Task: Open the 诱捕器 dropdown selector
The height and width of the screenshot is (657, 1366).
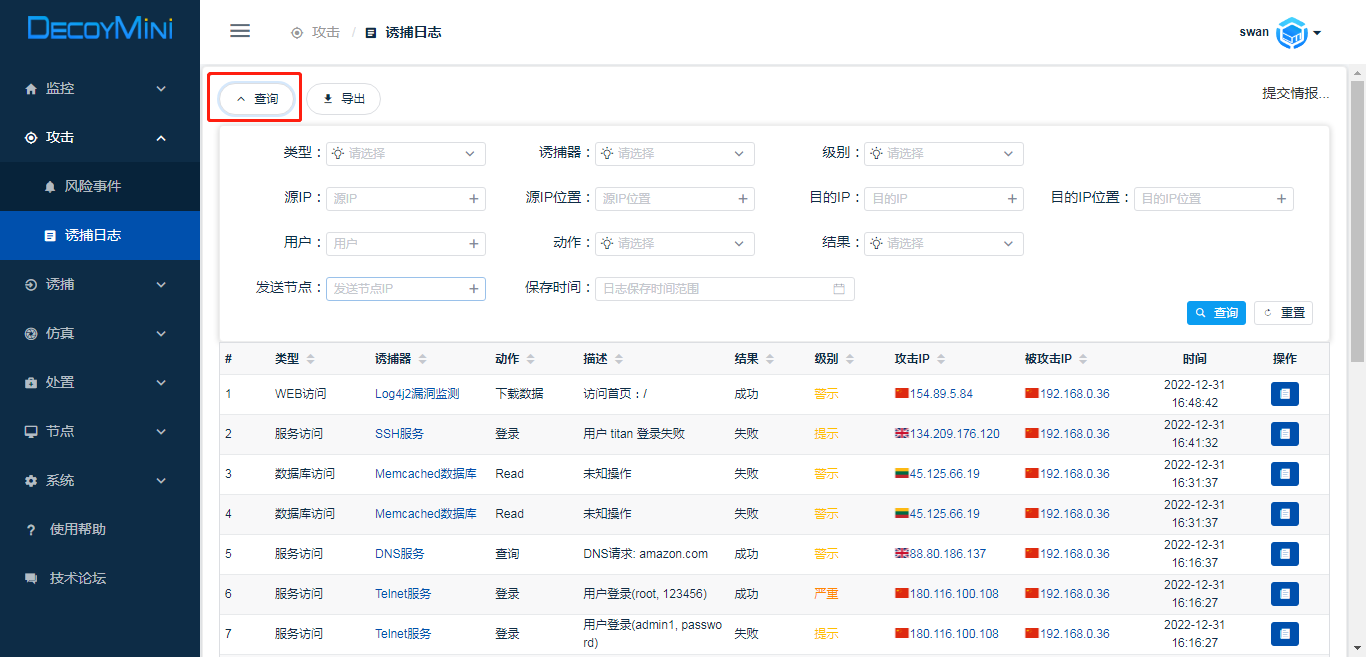Action: click(674, 154)
